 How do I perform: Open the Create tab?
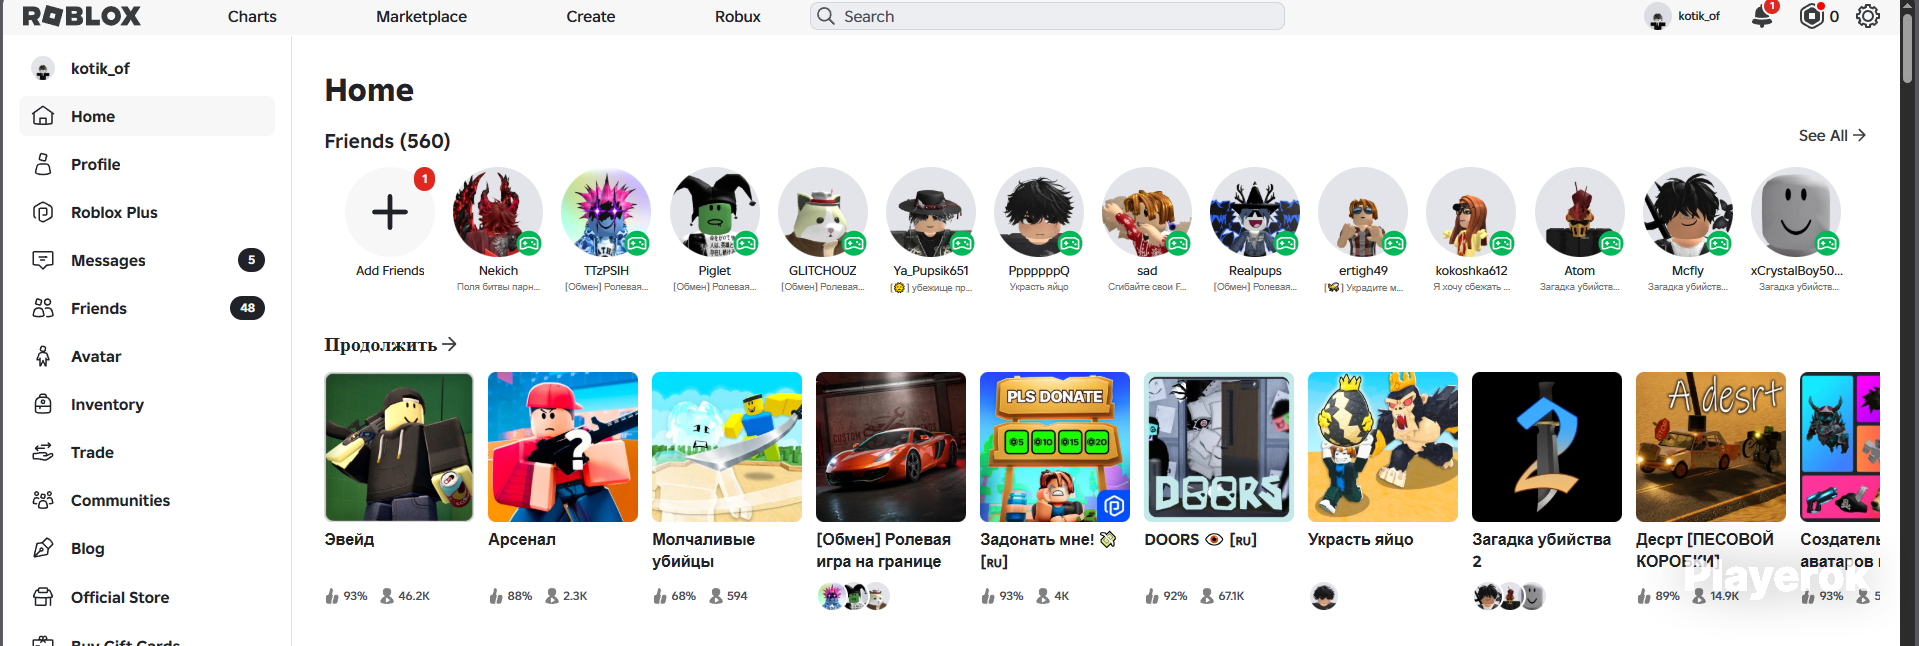tap(591, 16)
